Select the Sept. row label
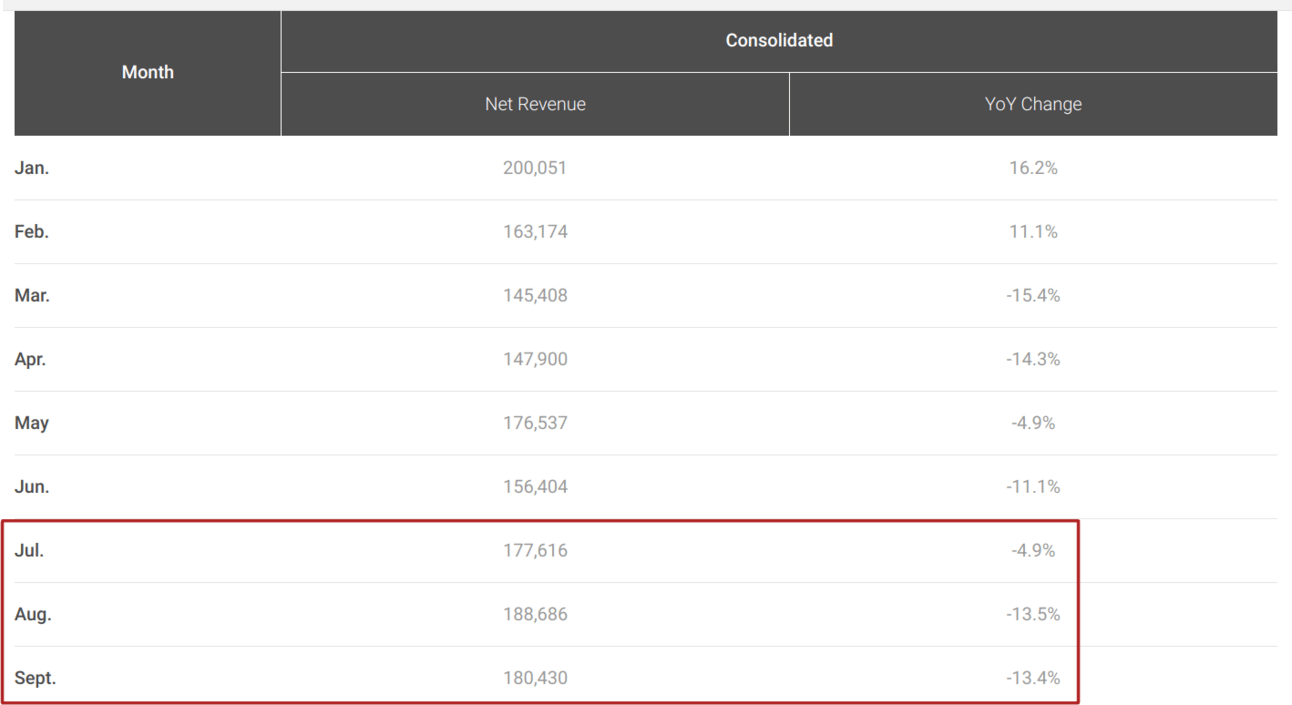 click(35, 678)
